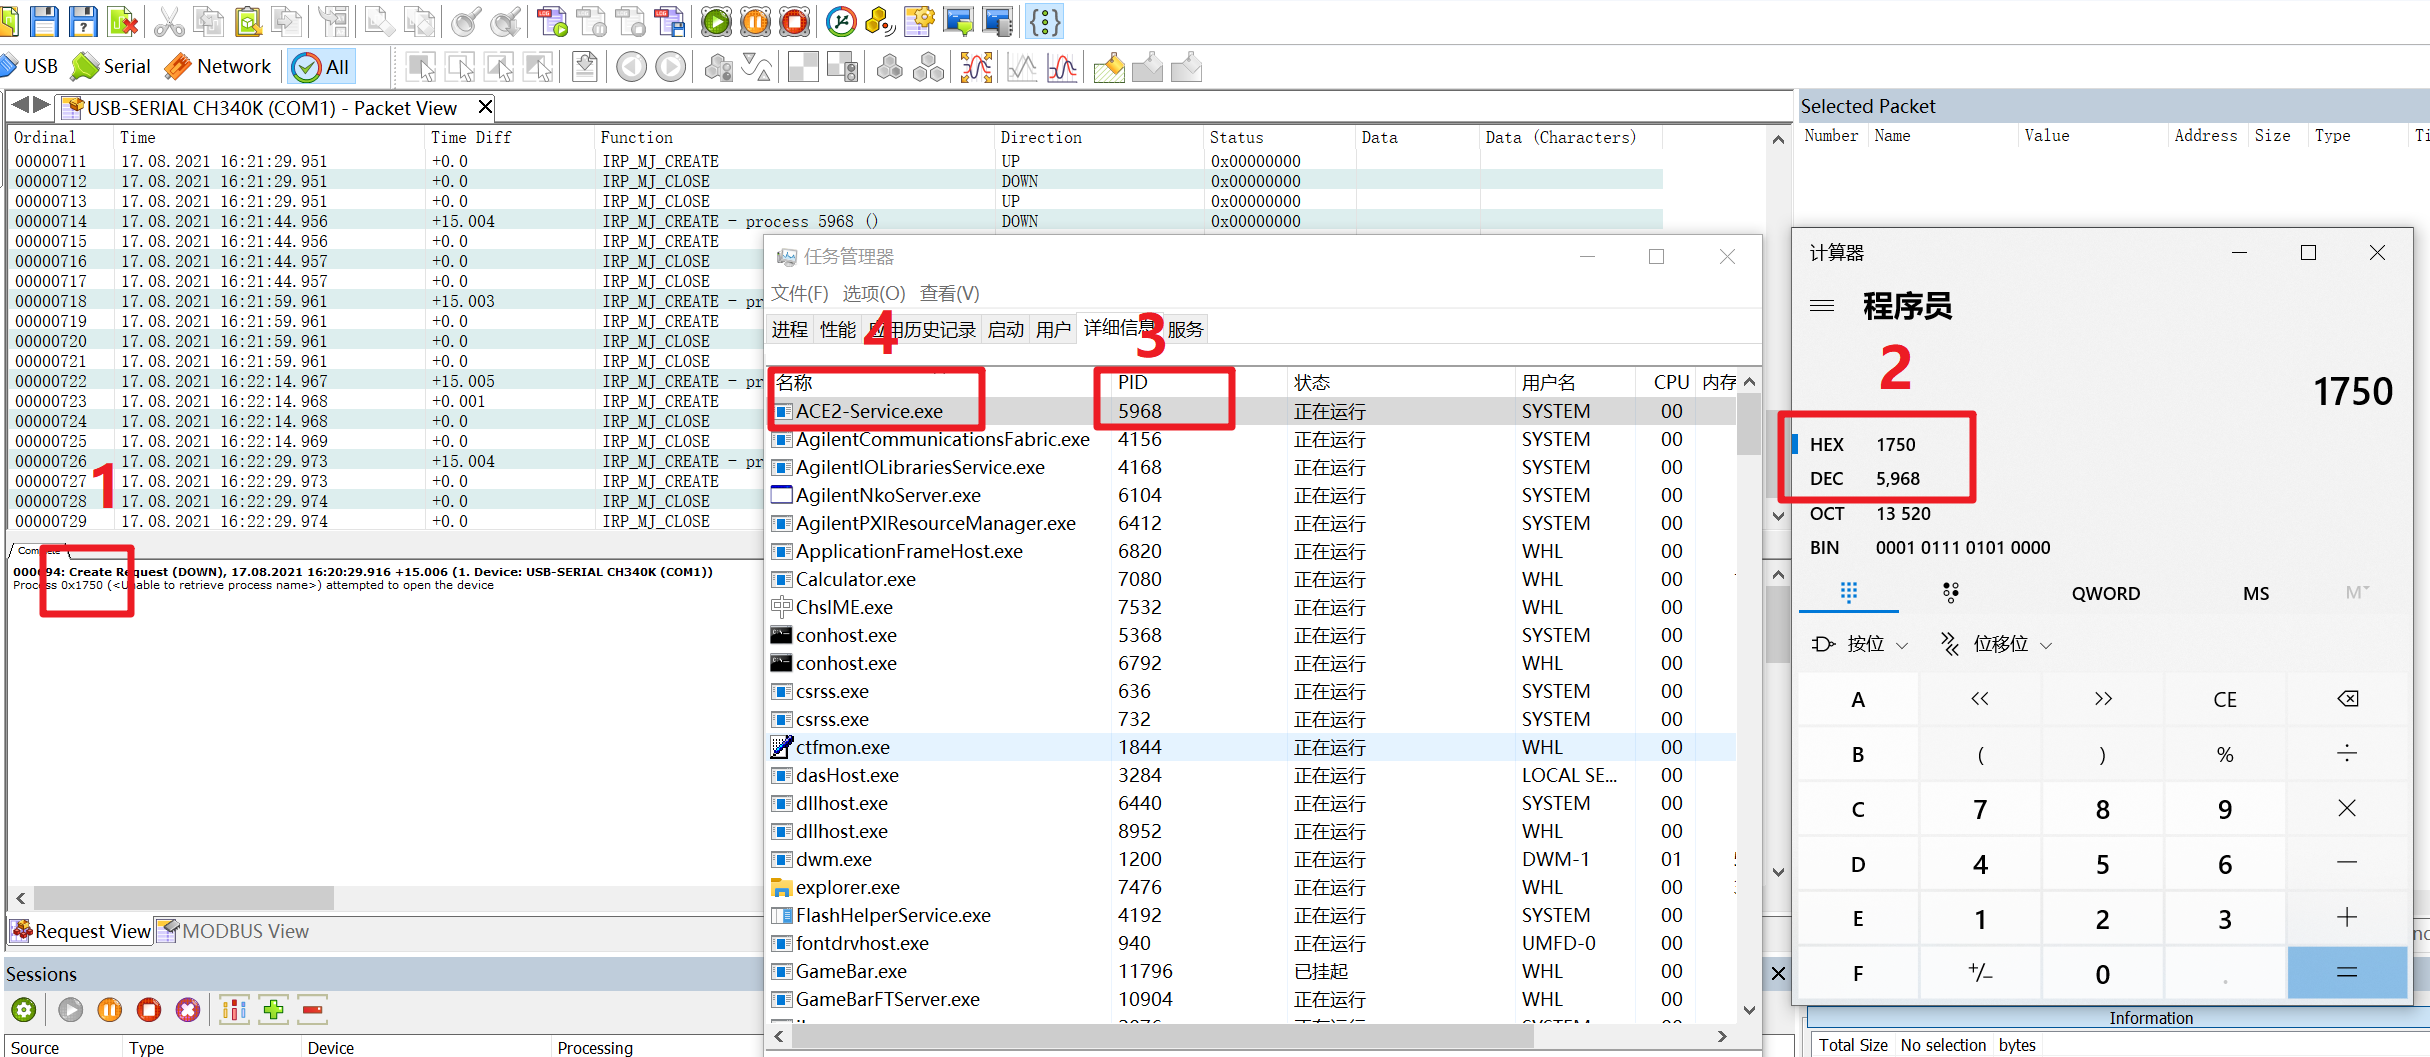2430x1057 pixels.
Task: Select BIN base in calculator
Action: [1929, 547]
